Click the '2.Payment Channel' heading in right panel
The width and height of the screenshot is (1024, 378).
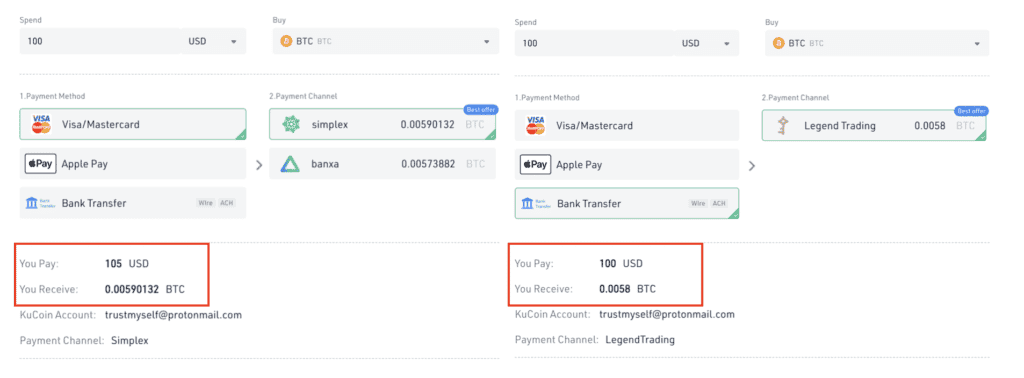tap(795, 97)
